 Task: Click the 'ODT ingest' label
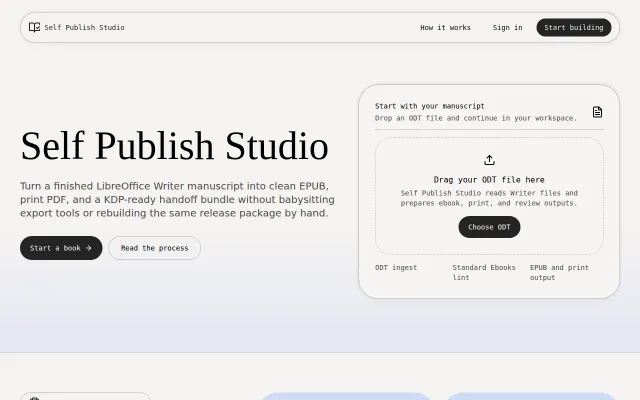pos(396,267)
